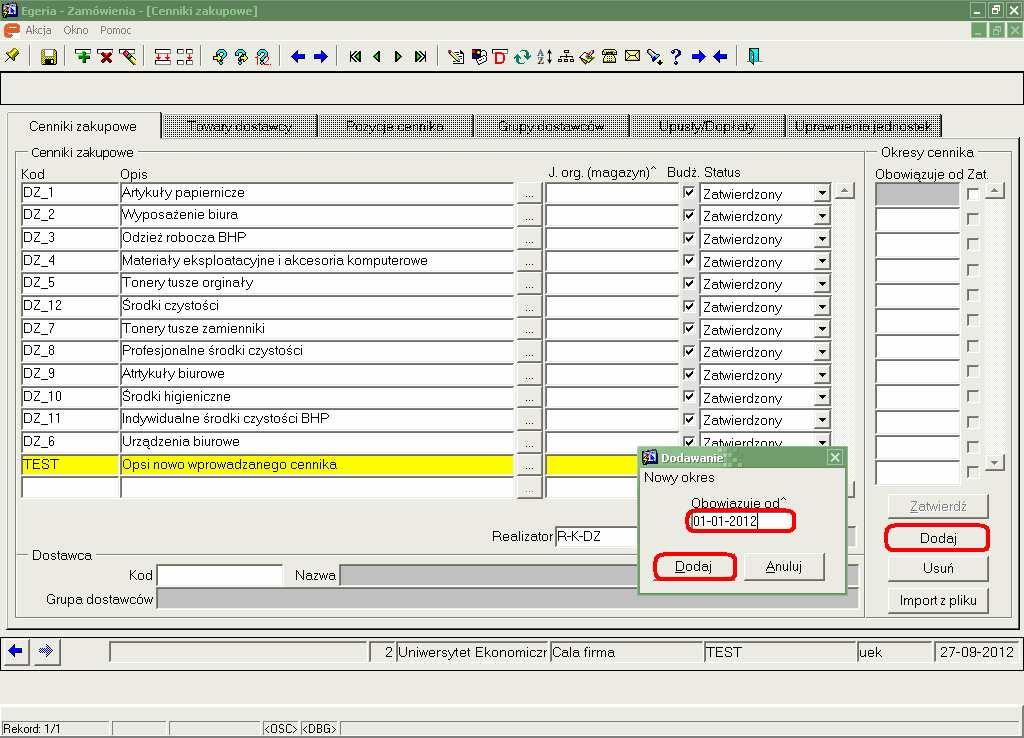The height and width of the screenshot is (738, 1024).
Task: Switch to Pozycje cennika tab
Action: click(x=395, y=126)
